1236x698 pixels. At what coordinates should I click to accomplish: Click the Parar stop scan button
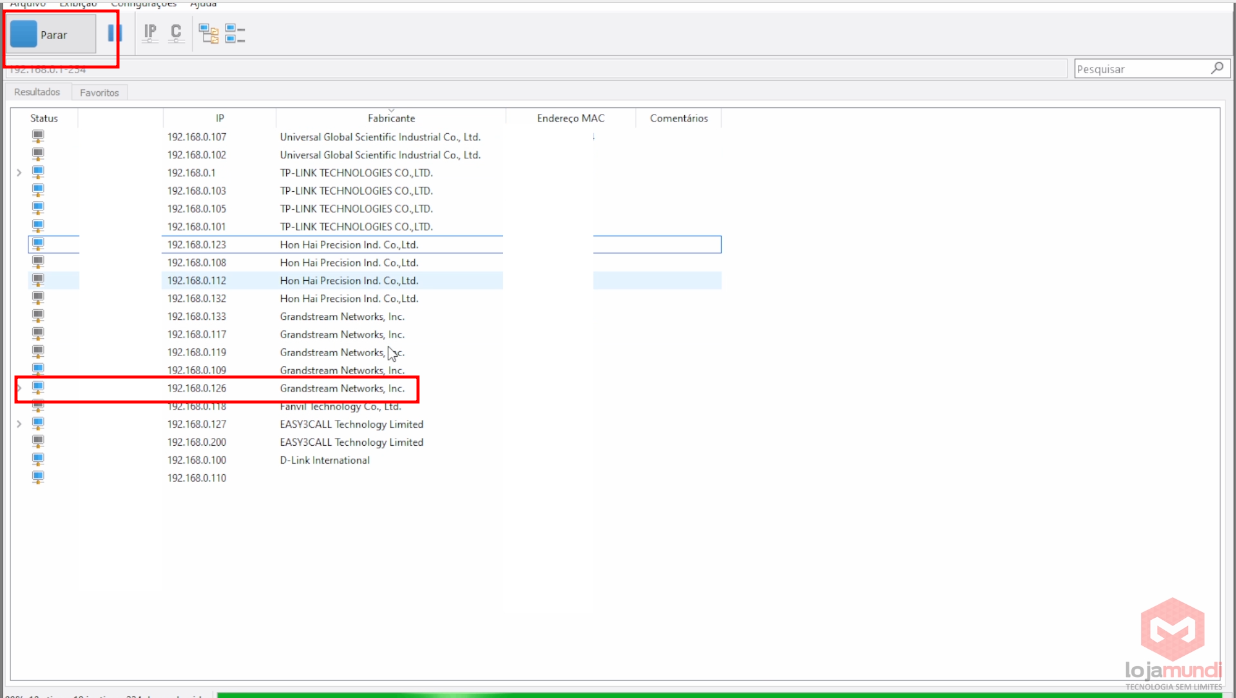click(53, 34)
